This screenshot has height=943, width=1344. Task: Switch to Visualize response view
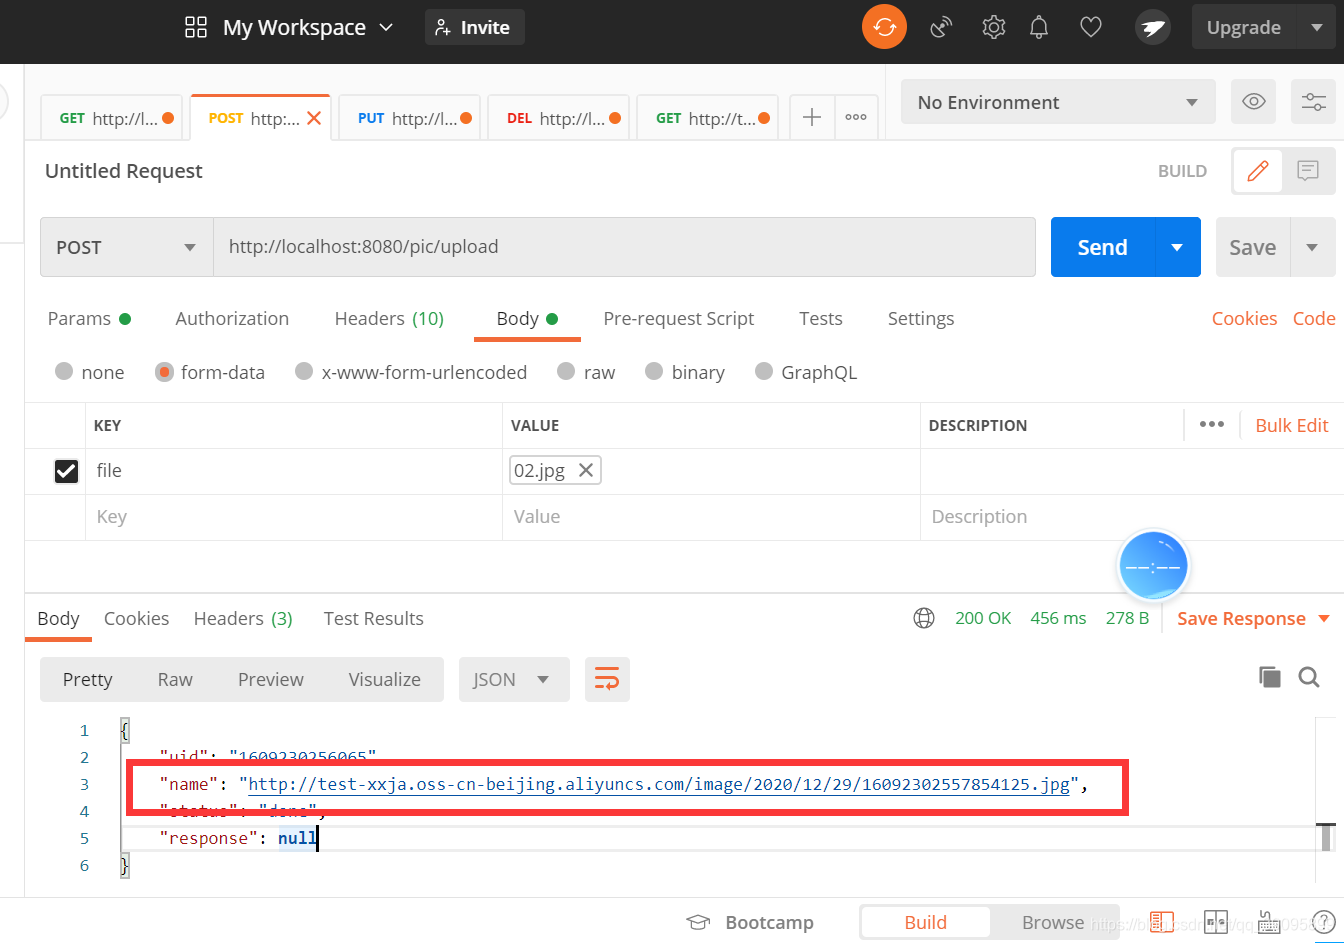point(385,679)
